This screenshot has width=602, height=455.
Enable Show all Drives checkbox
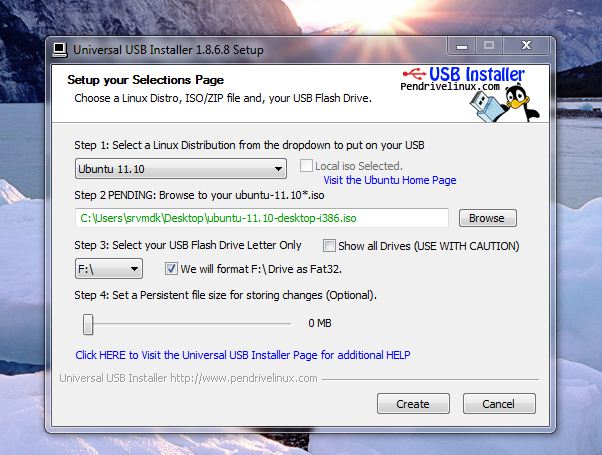coord(329,246)
